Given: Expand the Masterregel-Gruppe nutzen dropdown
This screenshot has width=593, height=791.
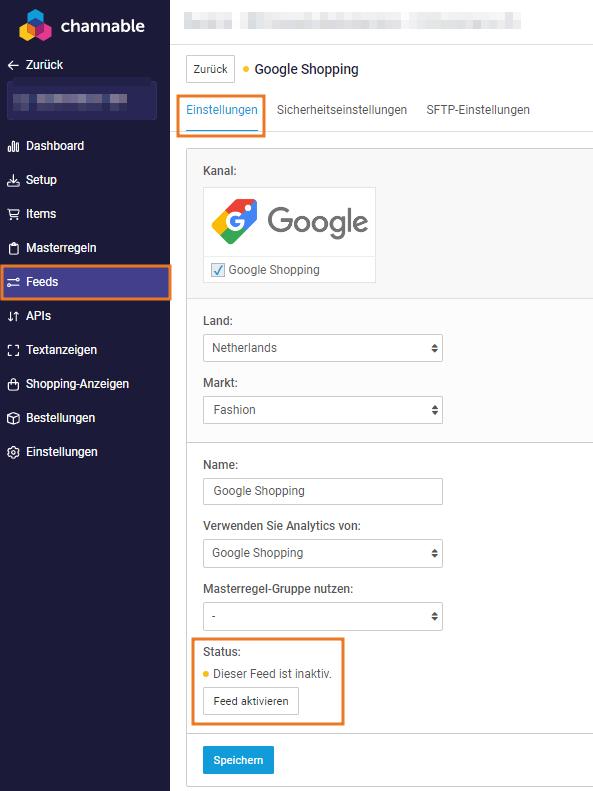Looking at the screenshot, I should coord(323,616).
